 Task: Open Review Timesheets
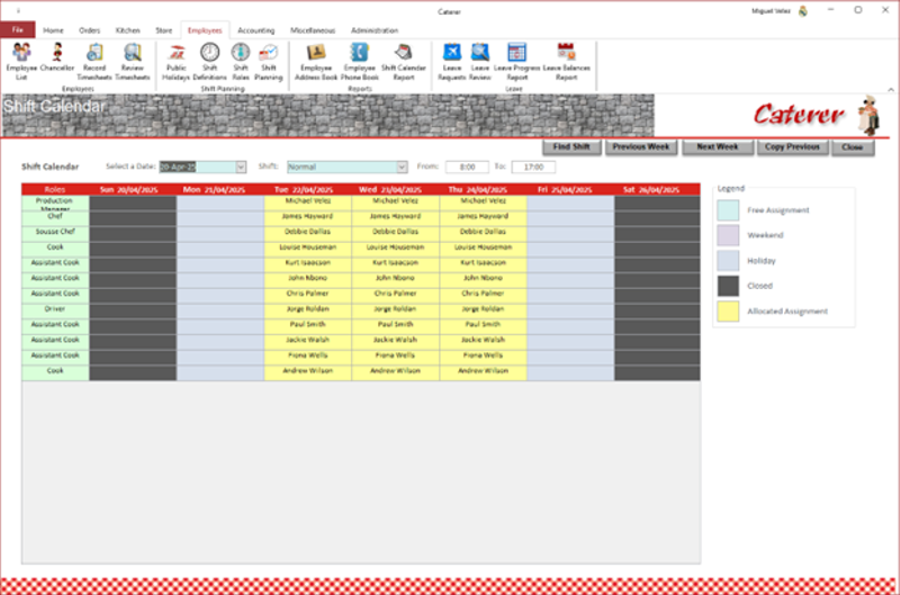pyautogui.click(x=133, y=61)
